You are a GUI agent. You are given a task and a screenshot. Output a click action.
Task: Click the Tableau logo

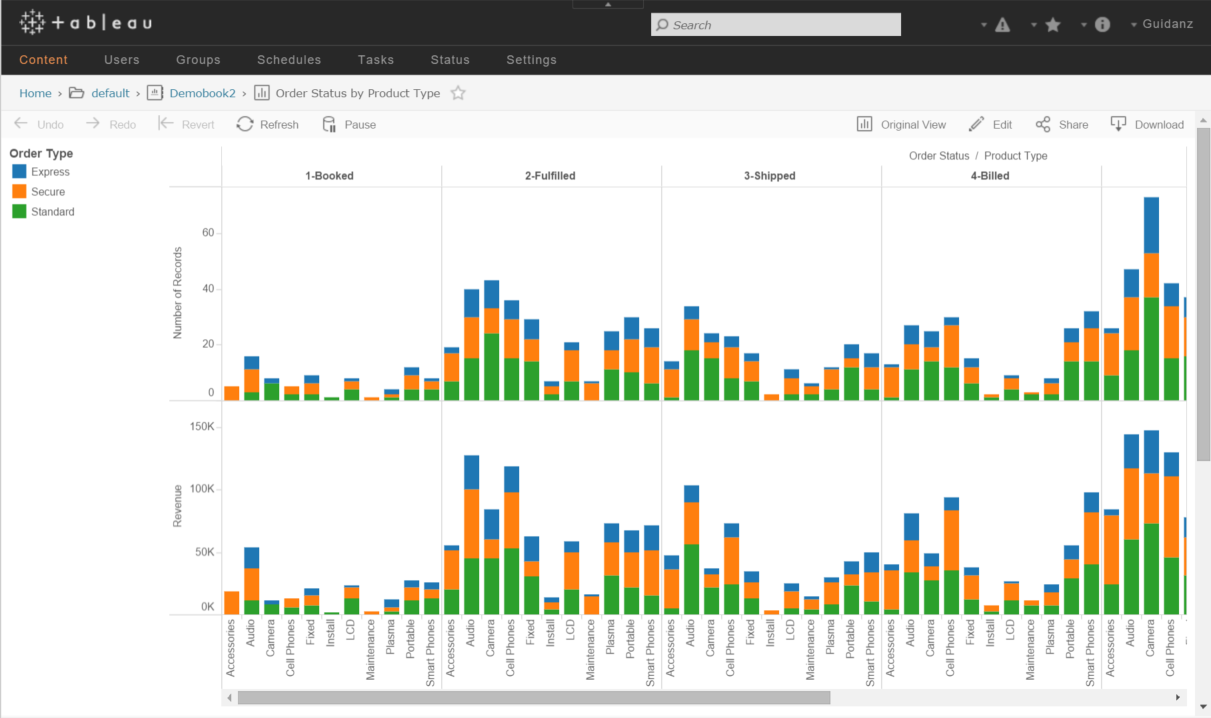(x=86, y=22)
